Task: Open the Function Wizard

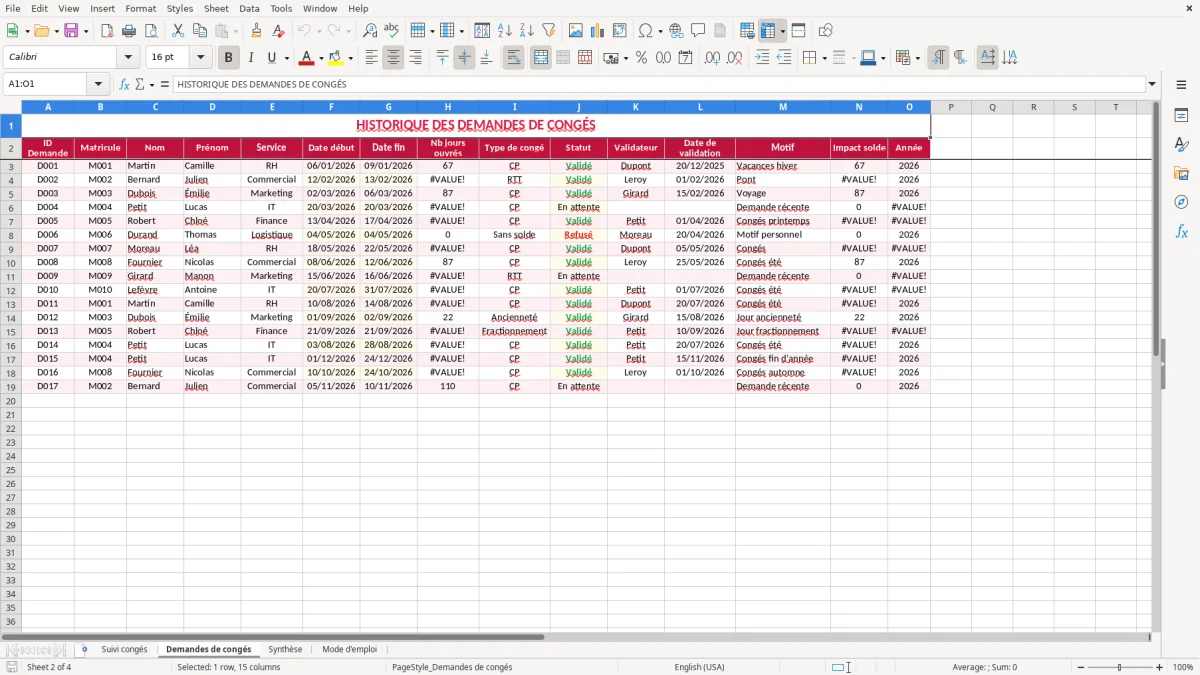Action: coord(124,84)
